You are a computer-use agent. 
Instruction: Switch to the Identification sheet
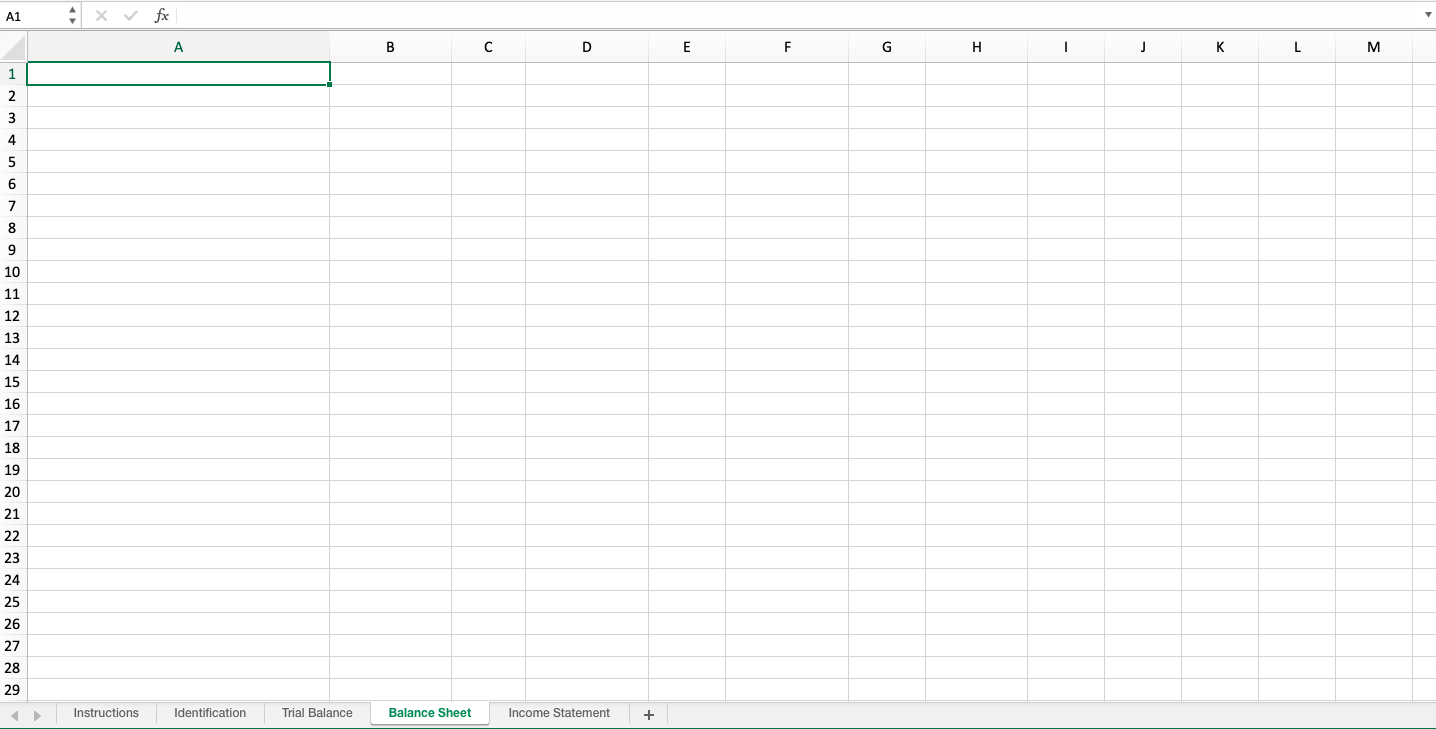point(210,713)
